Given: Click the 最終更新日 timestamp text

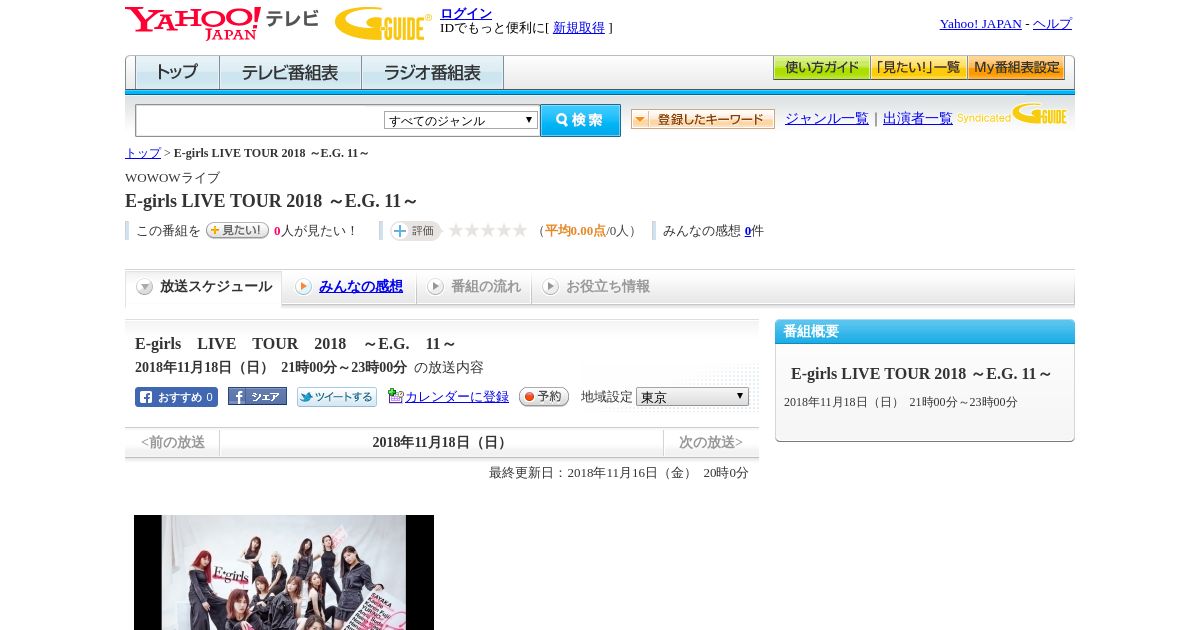Looking at the screenshot, I should tap(619, 473).
